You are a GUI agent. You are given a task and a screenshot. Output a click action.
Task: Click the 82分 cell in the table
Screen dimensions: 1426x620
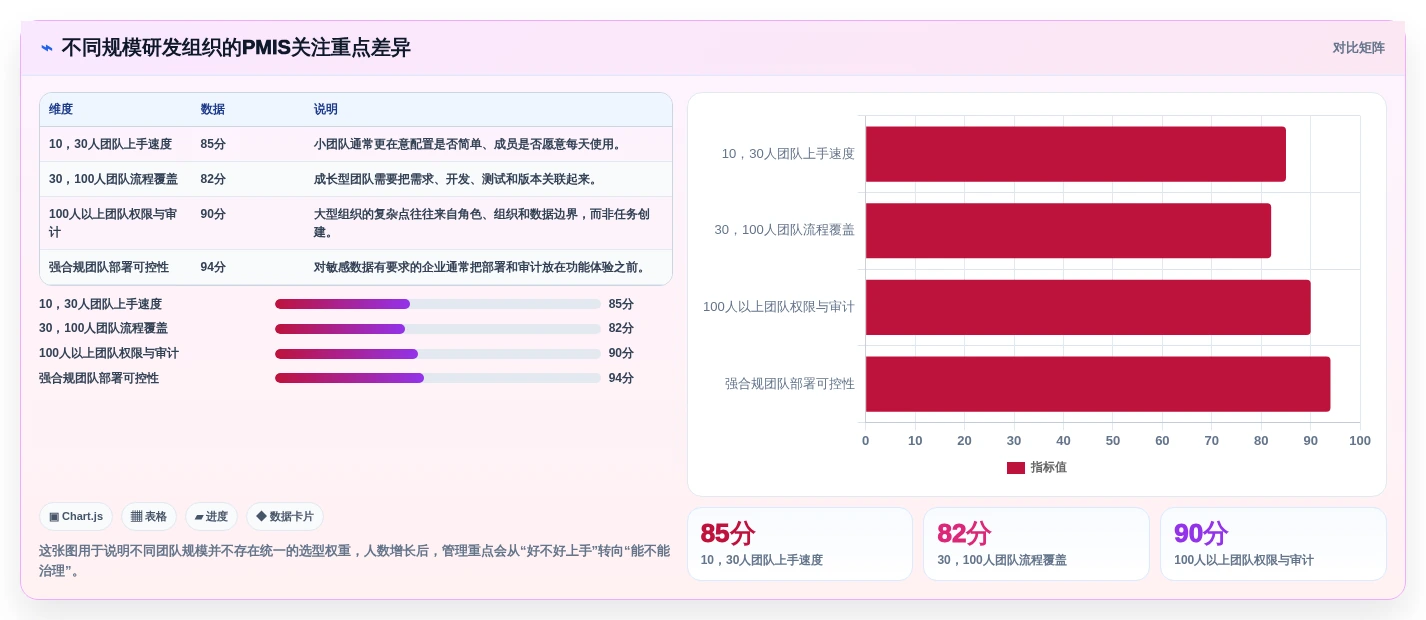(213, 179)
